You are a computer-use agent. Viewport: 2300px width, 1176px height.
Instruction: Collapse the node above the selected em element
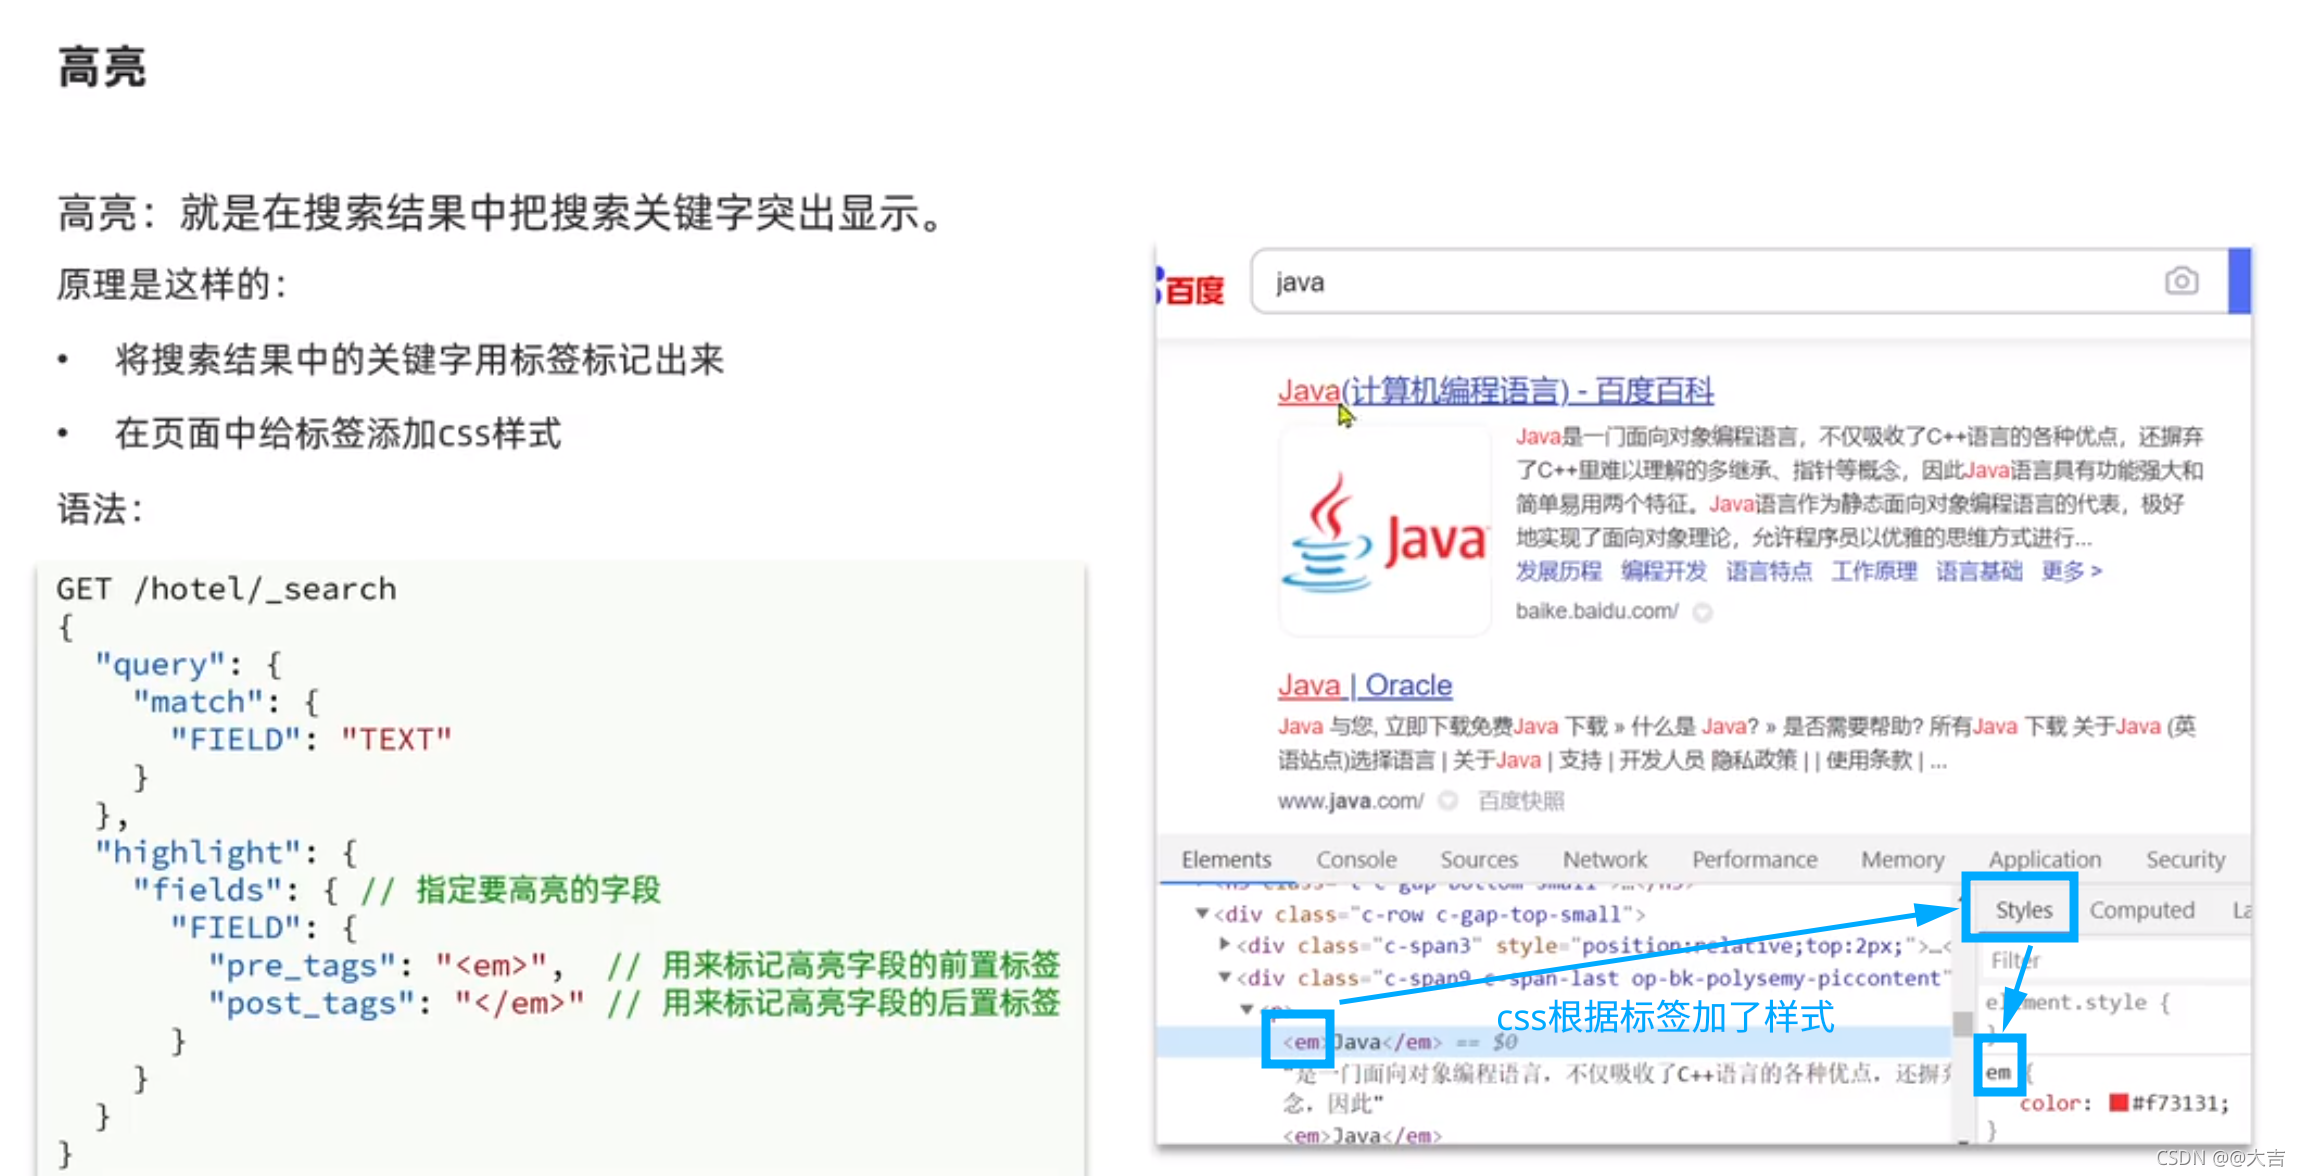click(1246, 1008)
